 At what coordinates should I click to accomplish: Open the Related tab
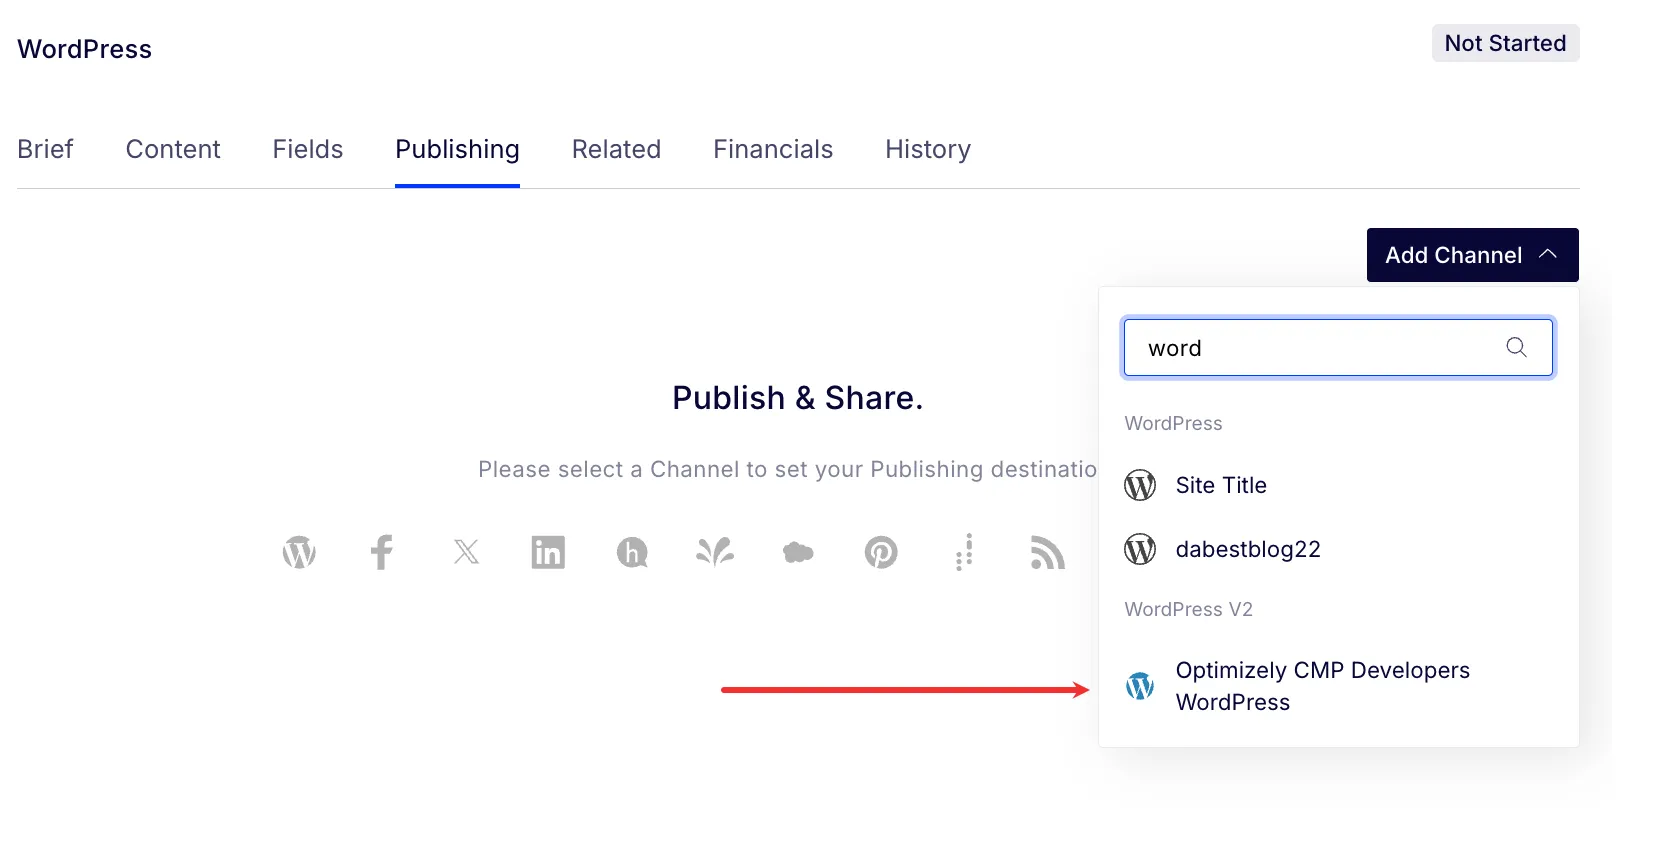click(616, 149)
